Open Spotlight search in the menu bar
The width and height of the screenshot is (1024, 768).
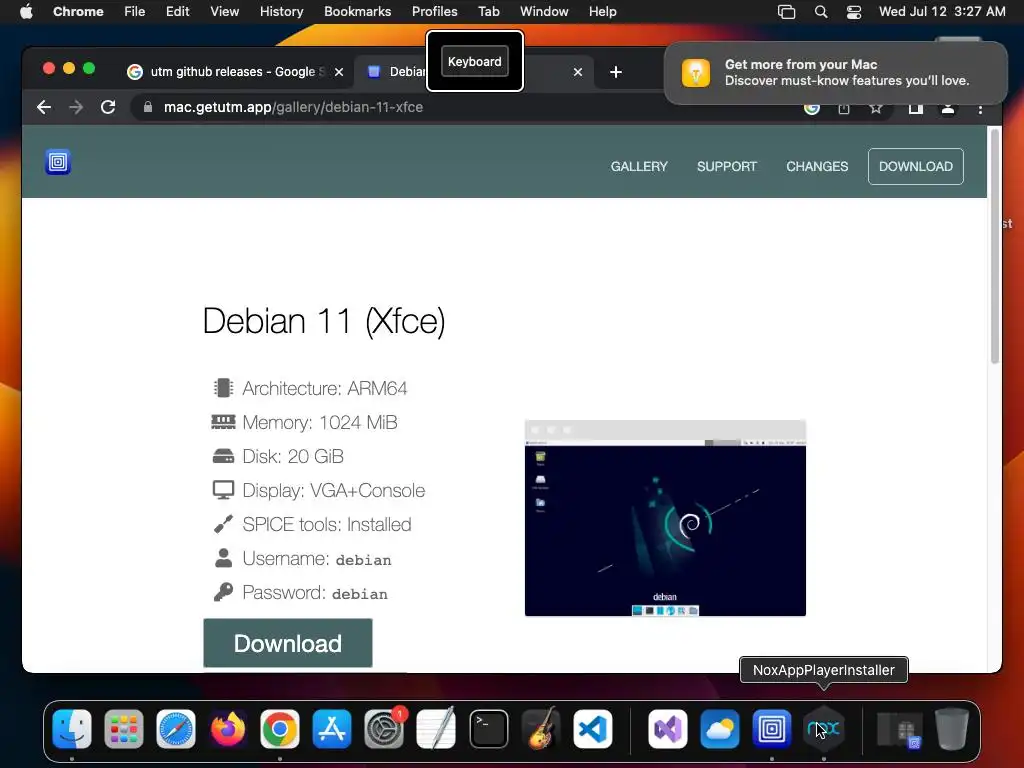(x=821, y=12)
